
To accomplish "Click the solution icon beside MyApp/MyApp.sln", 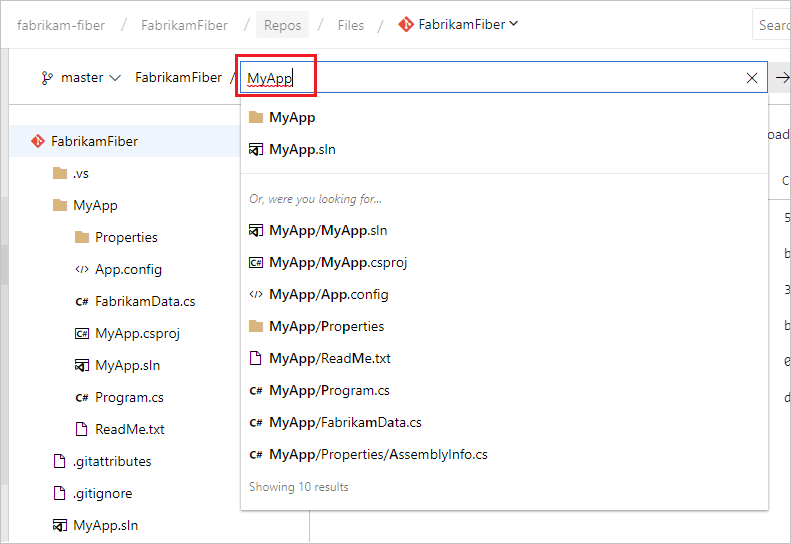I will 256,231.
